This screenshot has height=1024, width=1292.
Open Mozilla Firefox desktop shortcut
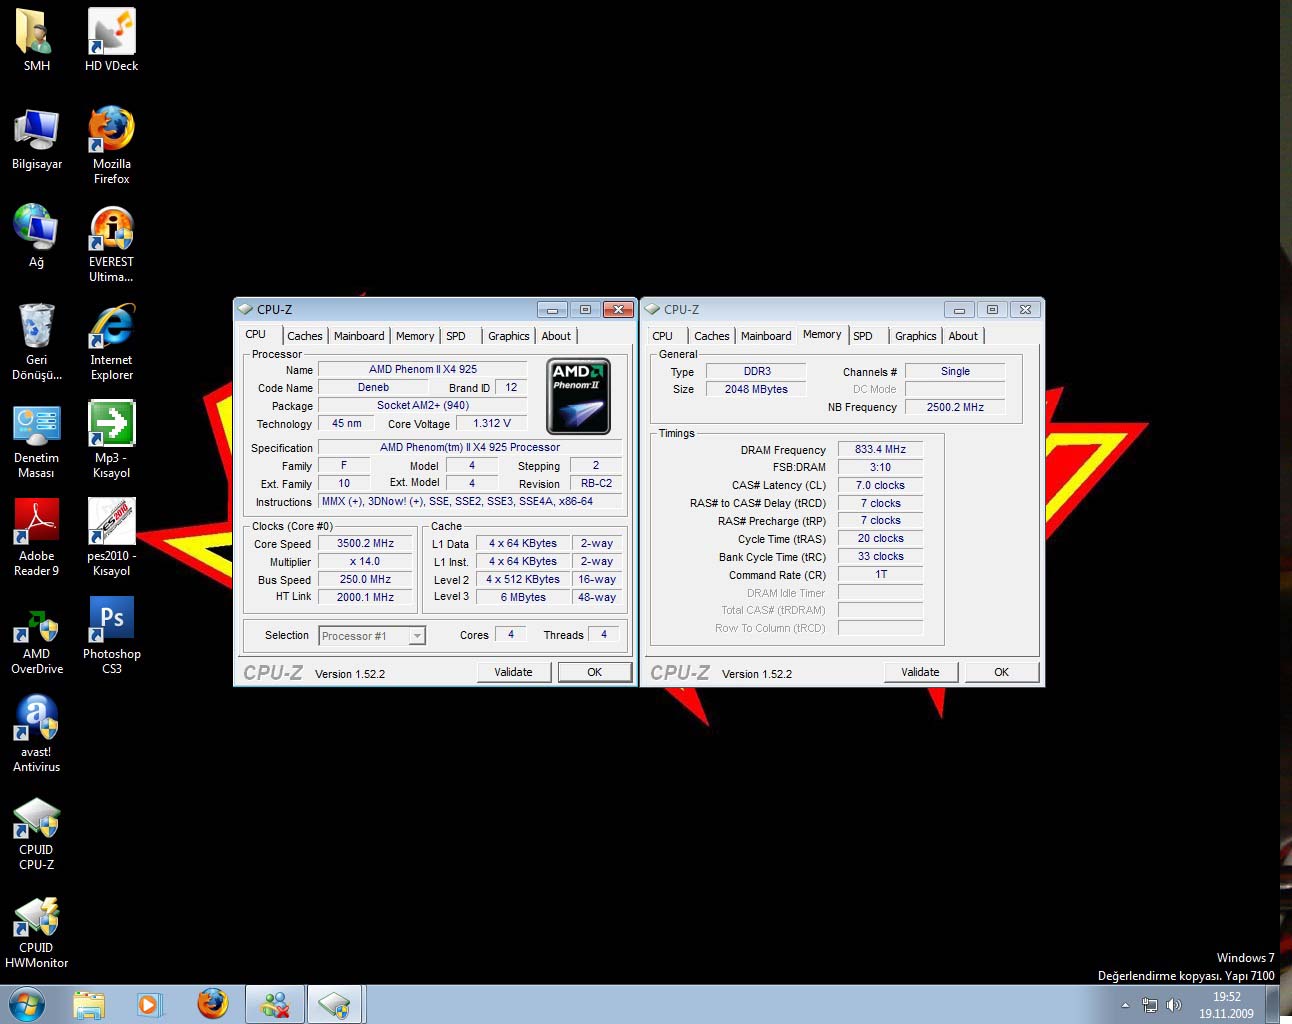pos(111,145)
